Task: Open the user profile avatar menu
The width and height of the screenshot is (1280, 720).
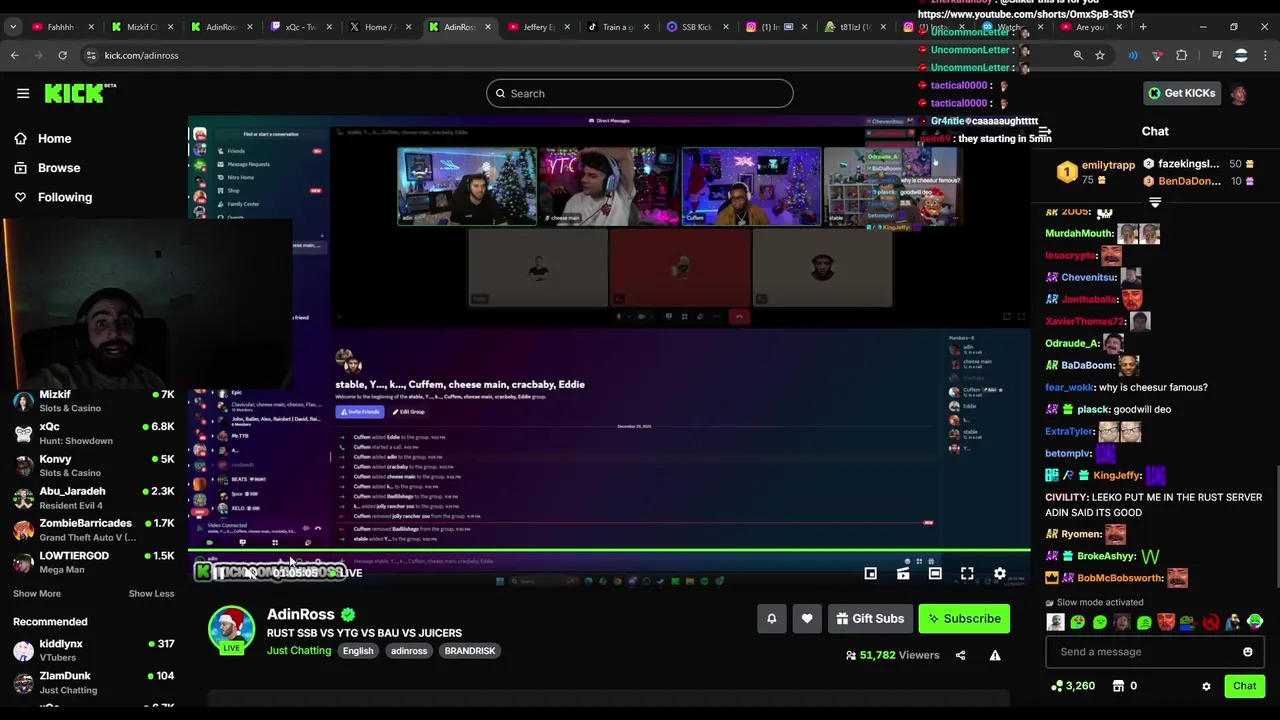Action: tap(1239, 94)
